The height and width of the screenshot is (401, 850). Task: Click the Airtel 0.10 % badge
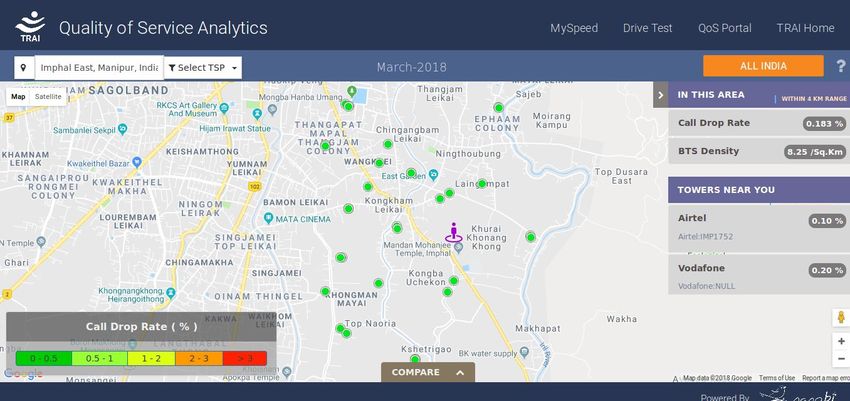[827, 221]
